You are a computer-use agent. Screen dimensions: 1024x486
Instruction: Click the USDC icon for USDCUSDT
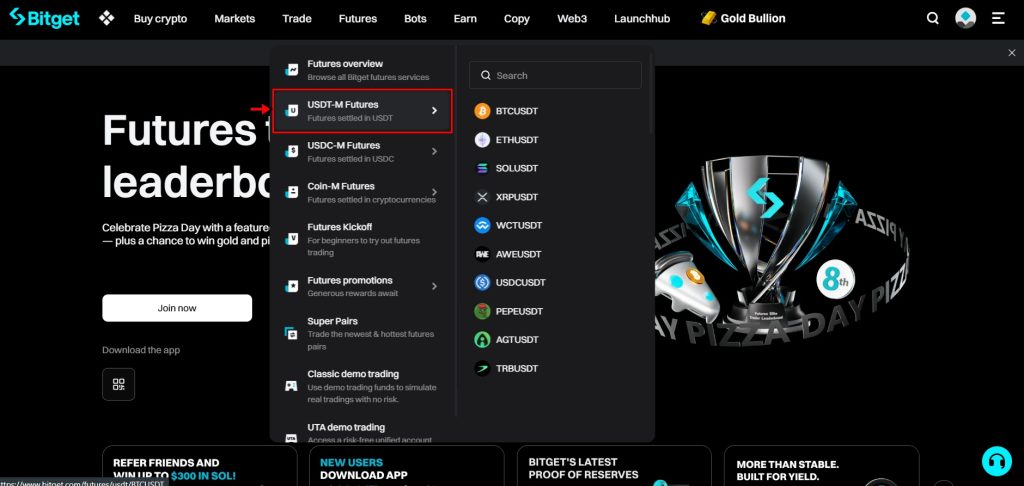(x=482, y=283)
